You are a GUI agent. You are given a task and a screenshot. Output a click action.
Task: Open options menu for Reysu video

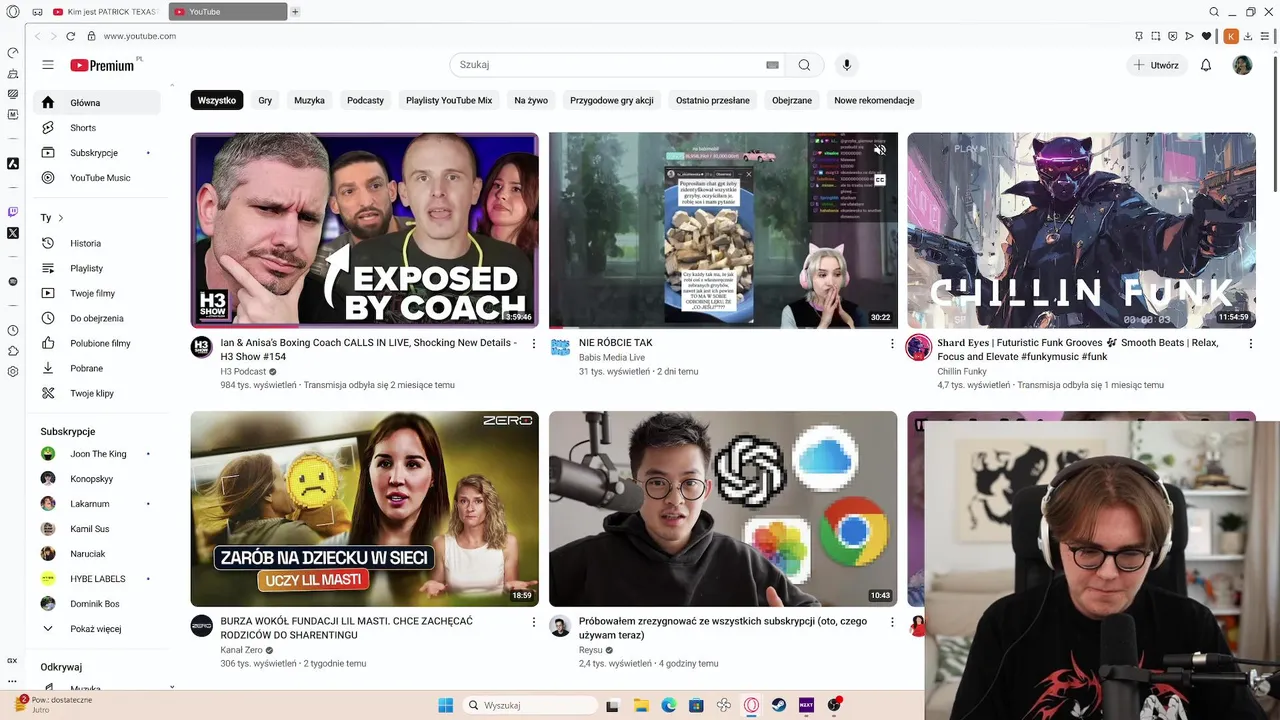892,621
